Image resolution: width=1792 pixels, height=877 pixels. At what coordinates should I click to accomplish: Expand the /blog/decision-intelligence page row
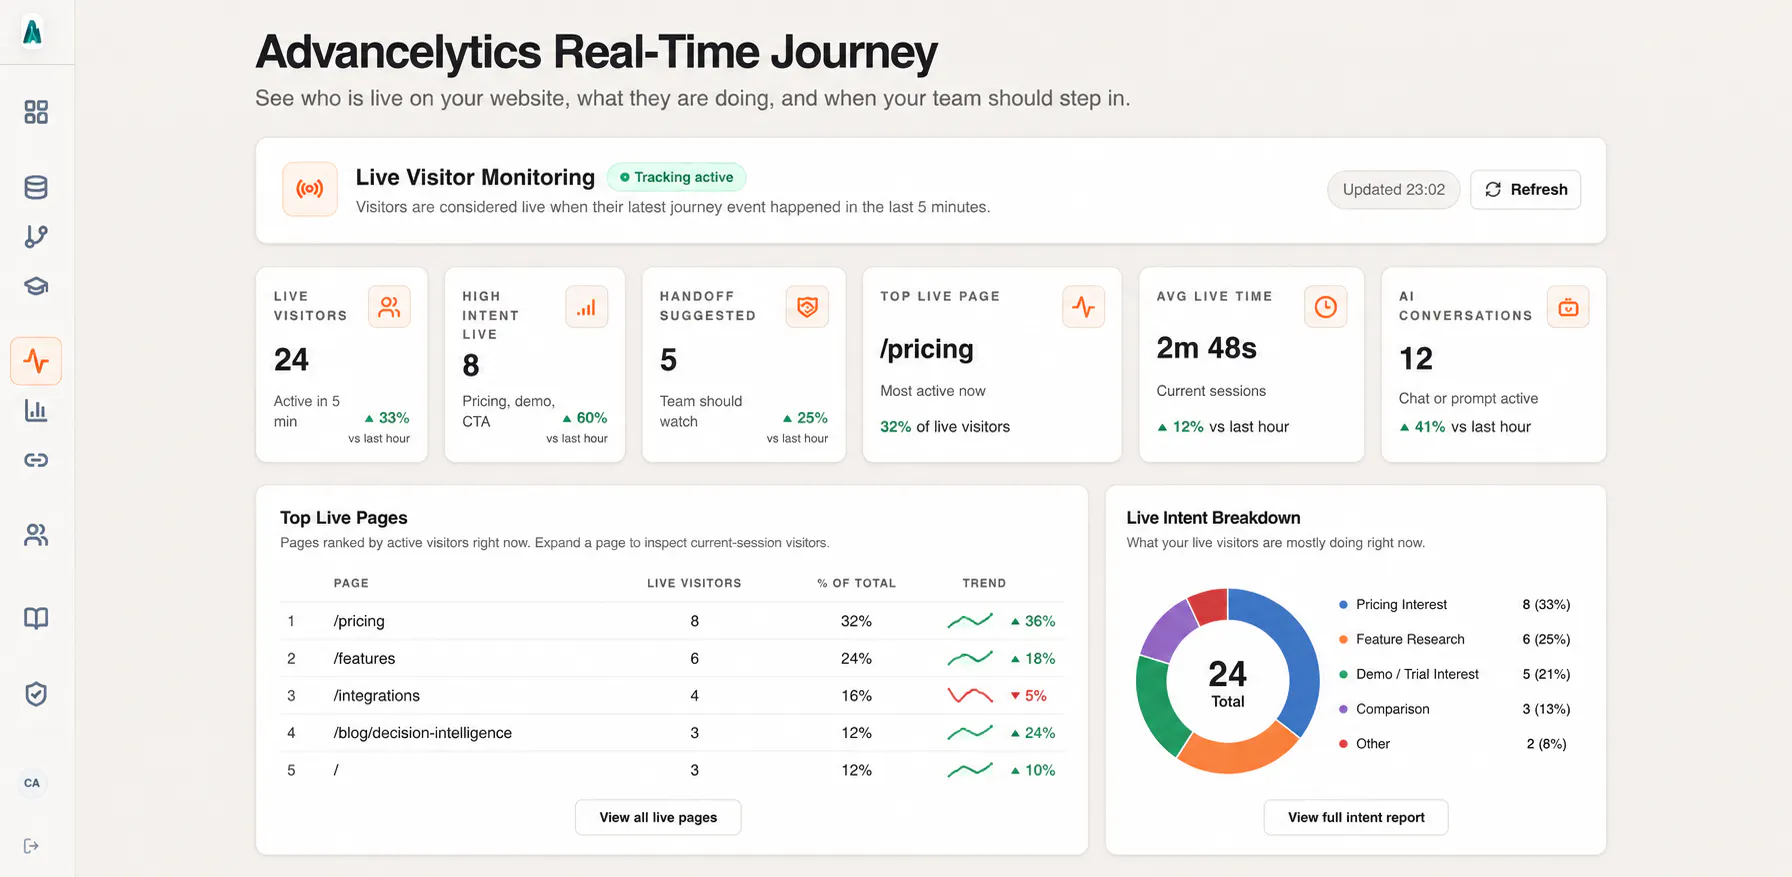(x=672, y=733)
